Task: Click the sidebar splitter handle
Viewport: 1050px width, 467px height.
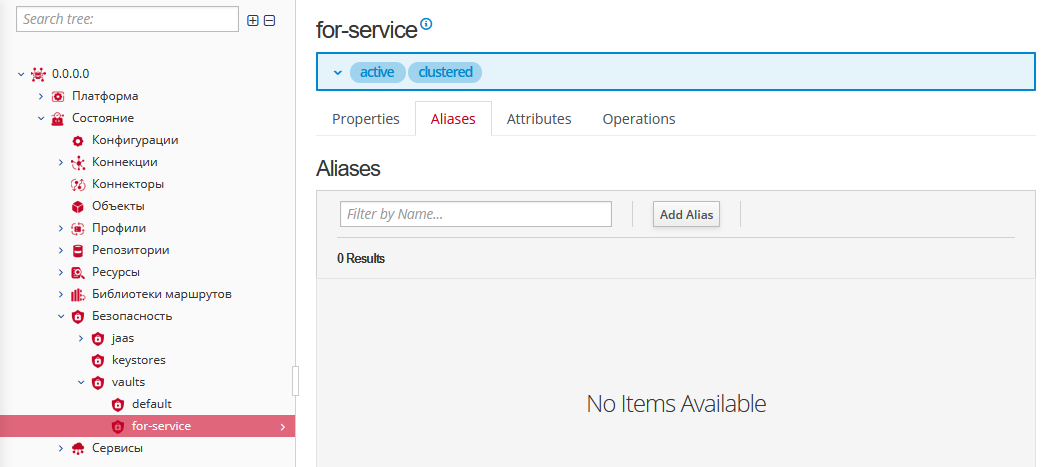Action: (296, 381)
